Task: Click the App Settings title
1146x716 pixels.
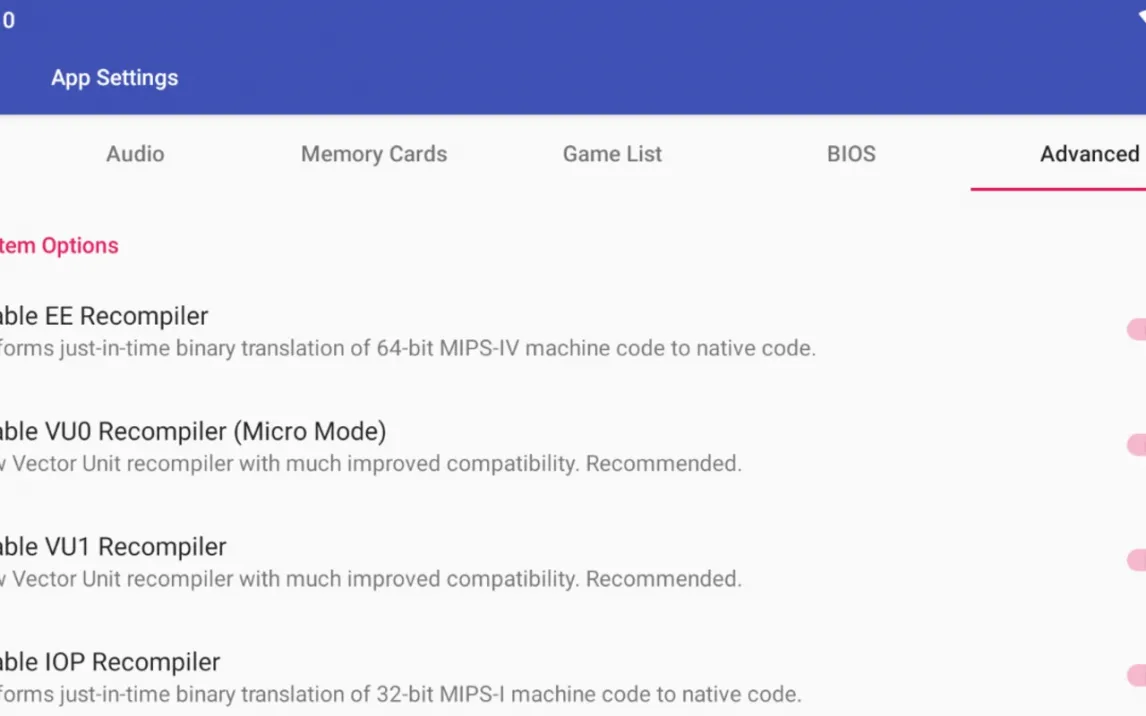Action: (x=115, y=78)
